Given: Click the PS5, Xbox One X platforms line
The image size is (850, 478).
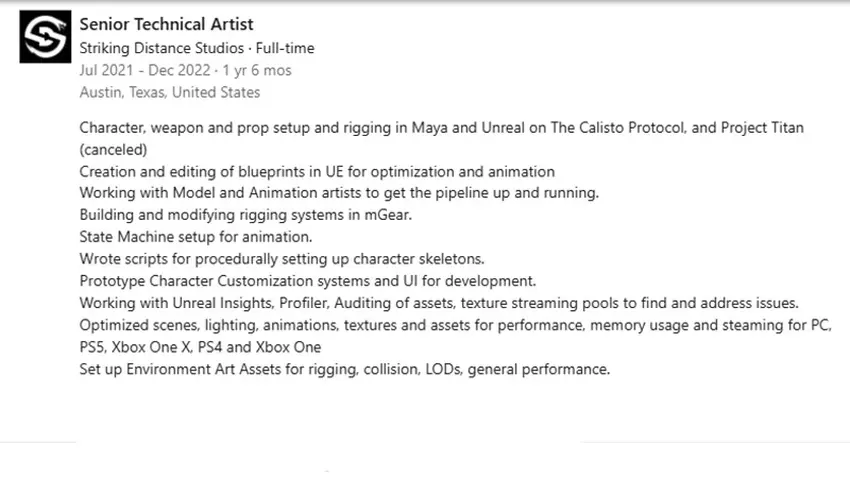Looking at the screenshot, I should click(x=200, y=347).
